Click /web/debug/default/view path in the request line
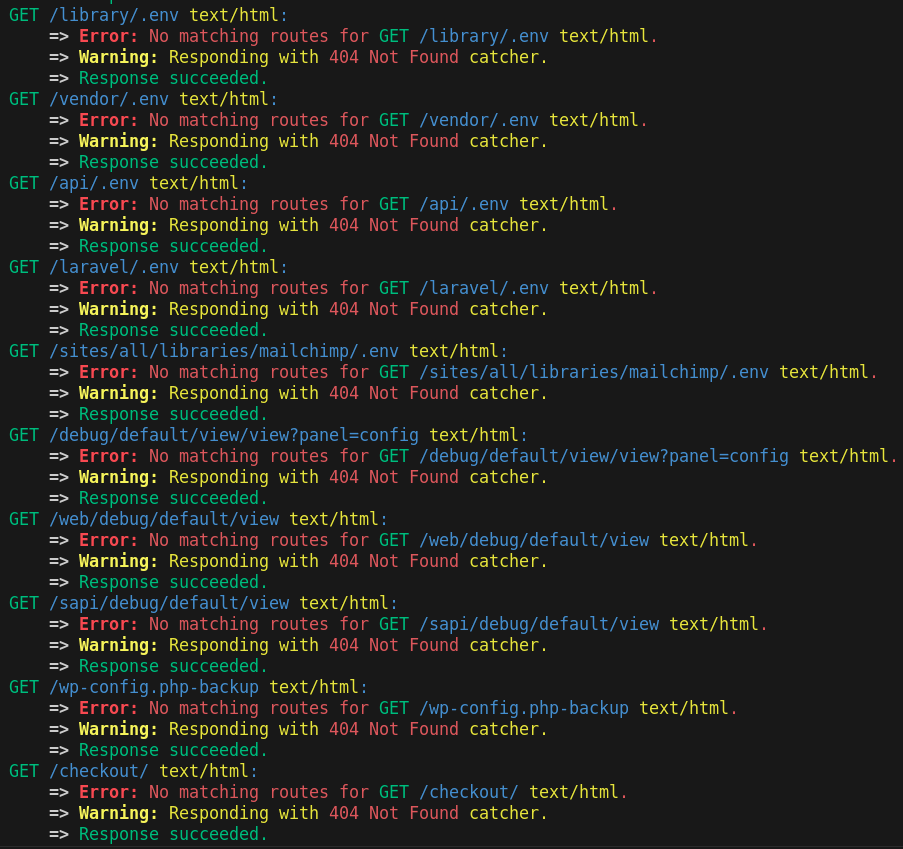The image size is (903, 849). [164, 519]
